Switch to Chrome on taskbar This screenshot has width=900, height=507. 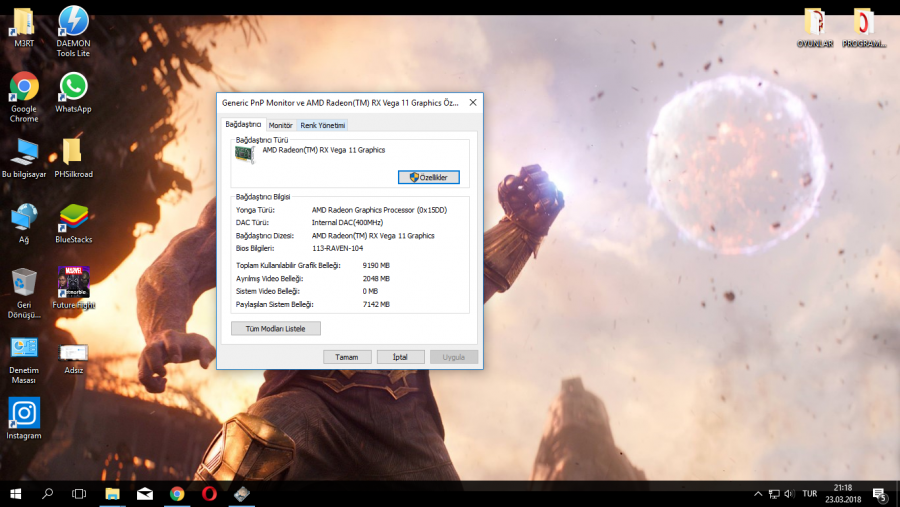[x=177, y=494]
